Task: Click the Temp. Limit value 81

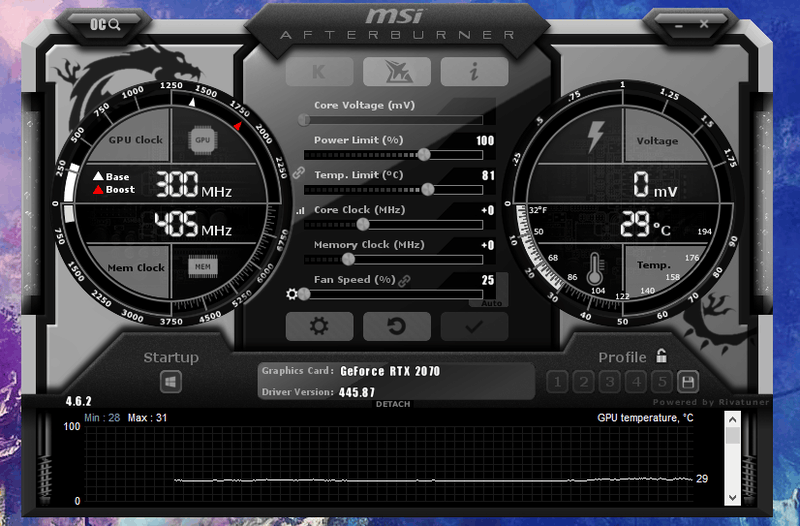Action: pos(488,176)
